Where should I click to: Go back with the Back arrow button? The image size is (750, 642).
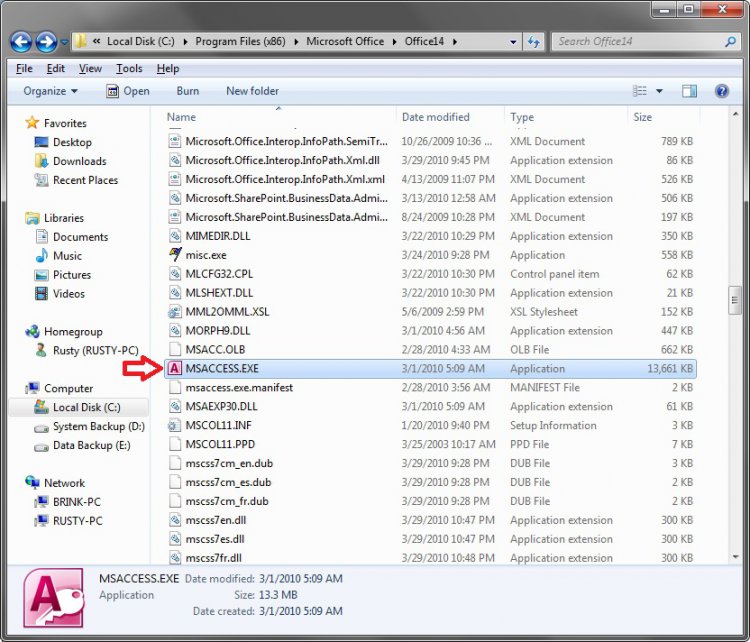[21, 42]
